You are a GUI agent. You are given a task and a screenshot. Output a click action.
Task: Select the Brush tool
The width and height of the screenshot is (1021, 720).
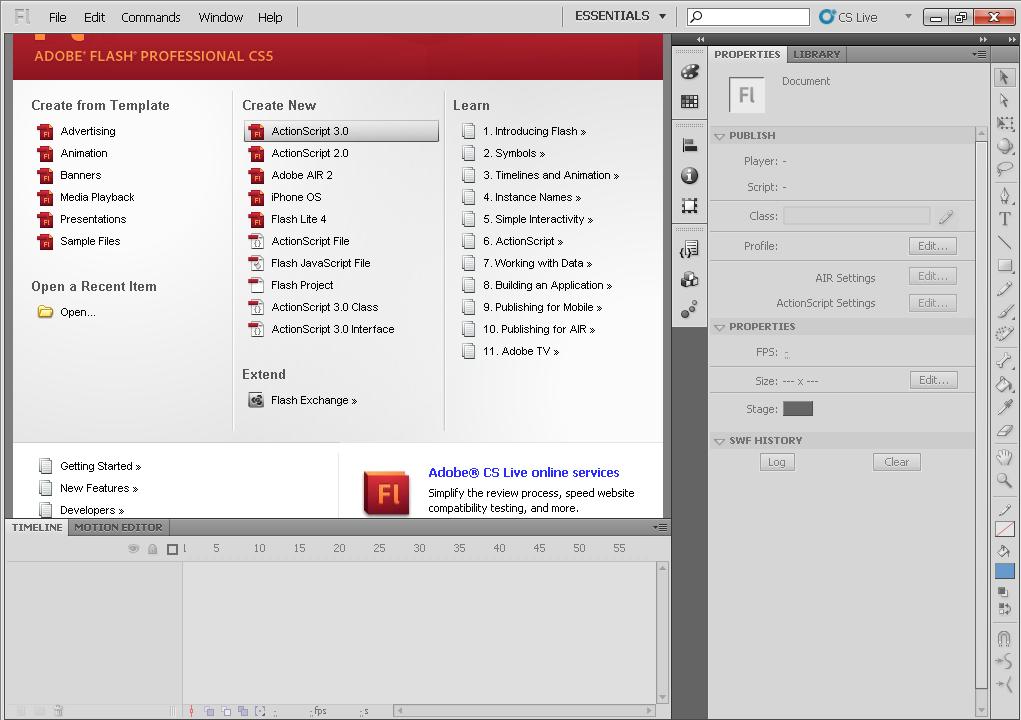point(1005,311)
